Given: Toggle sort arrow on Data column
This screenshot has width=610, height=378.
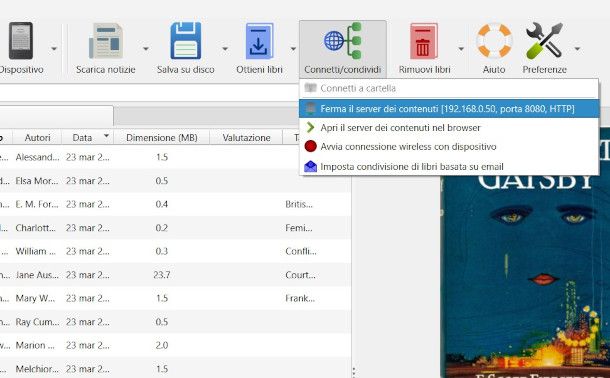Looking at the screenshot, I should pyautogui.click(x=106, y=135).
